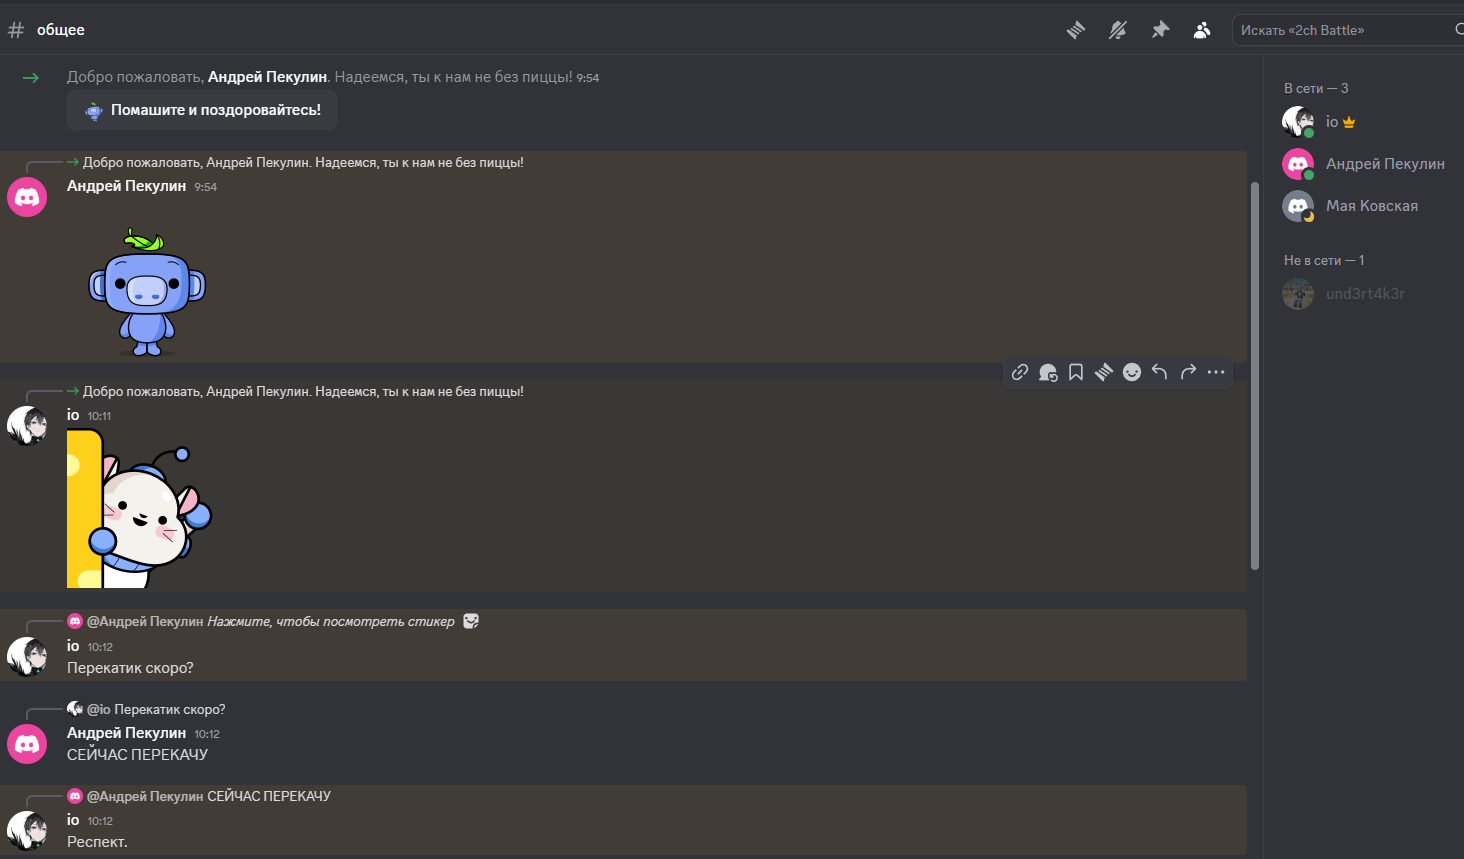The image size is (1464, 859).
Task: Click the chat scrollbar thumb
Action: pyautogui.click(x=1255, y=375)
